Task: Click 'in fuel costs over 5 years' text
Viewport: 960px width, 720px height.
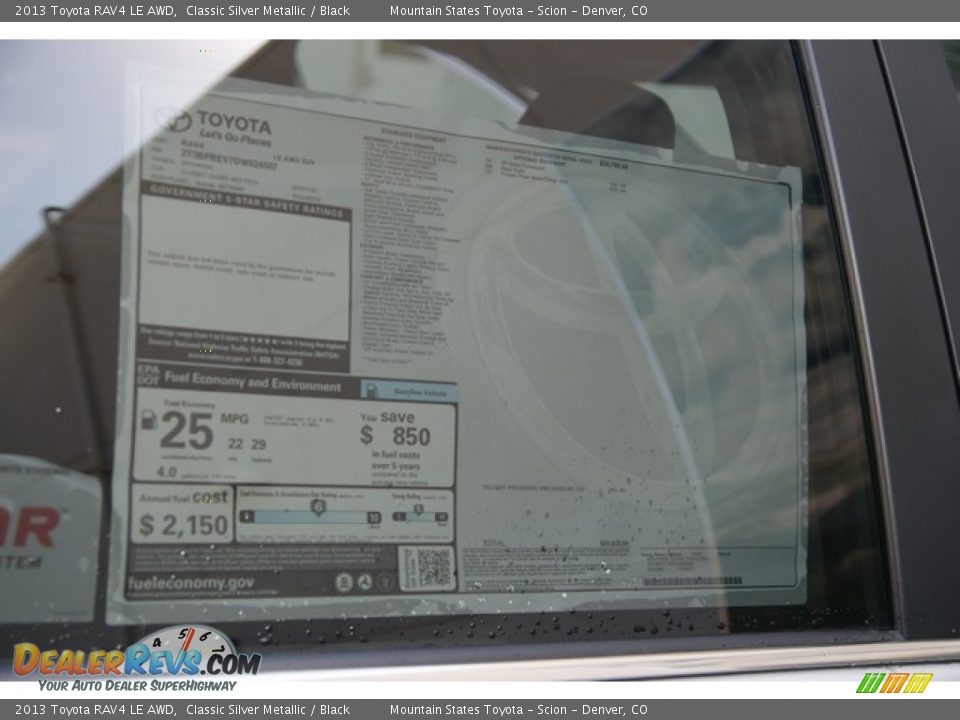Action: (396, 460)
